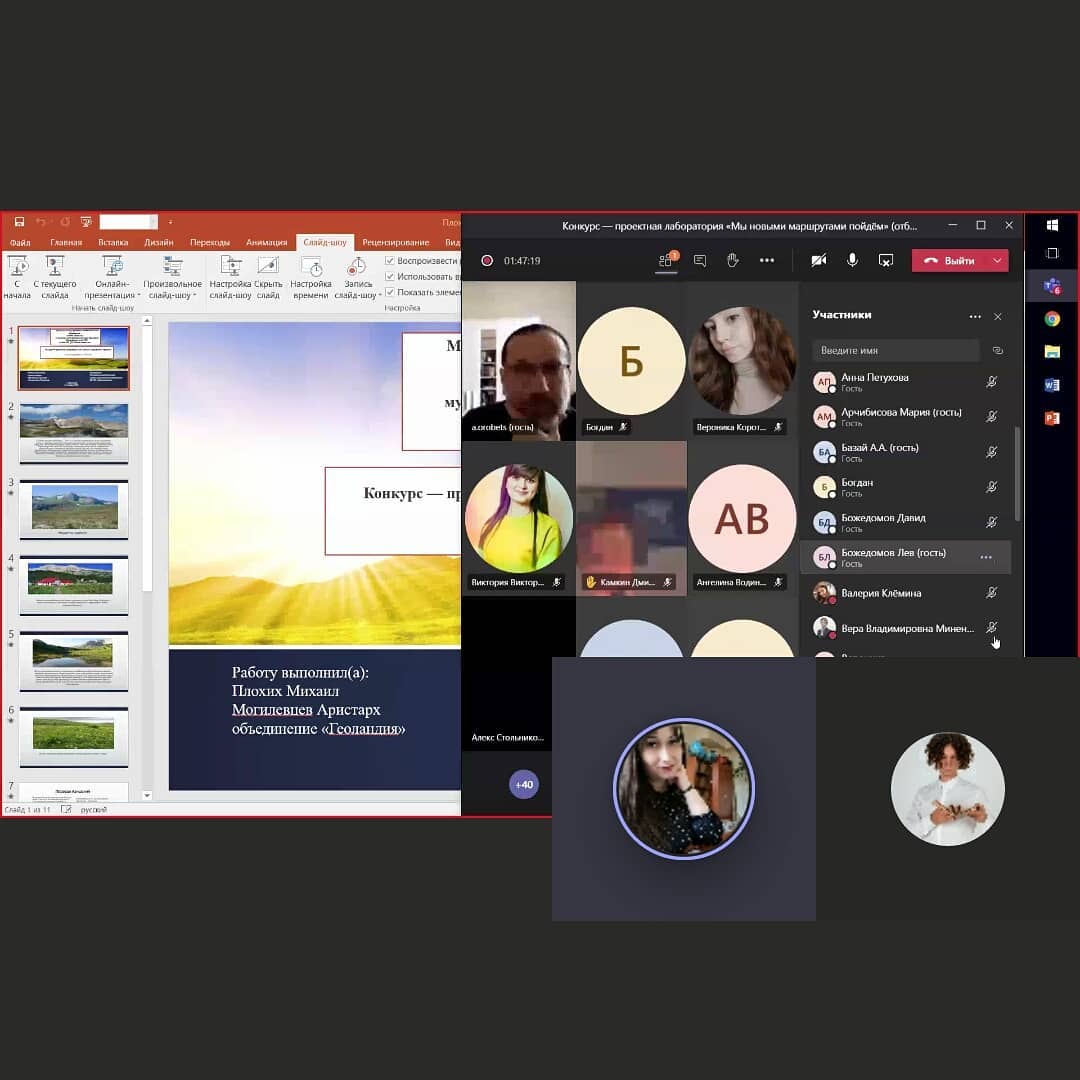Viewport: 1080px width, 1080px height.
Task: Click quick-access start presentation icon
Action: pyautogui.click(x=86, y=222)
